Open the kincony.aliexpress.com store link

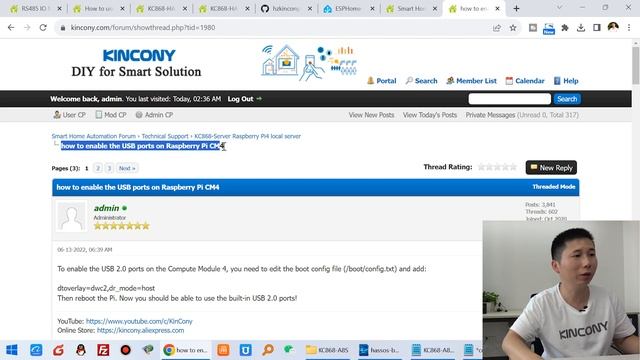tap(140, 330)
